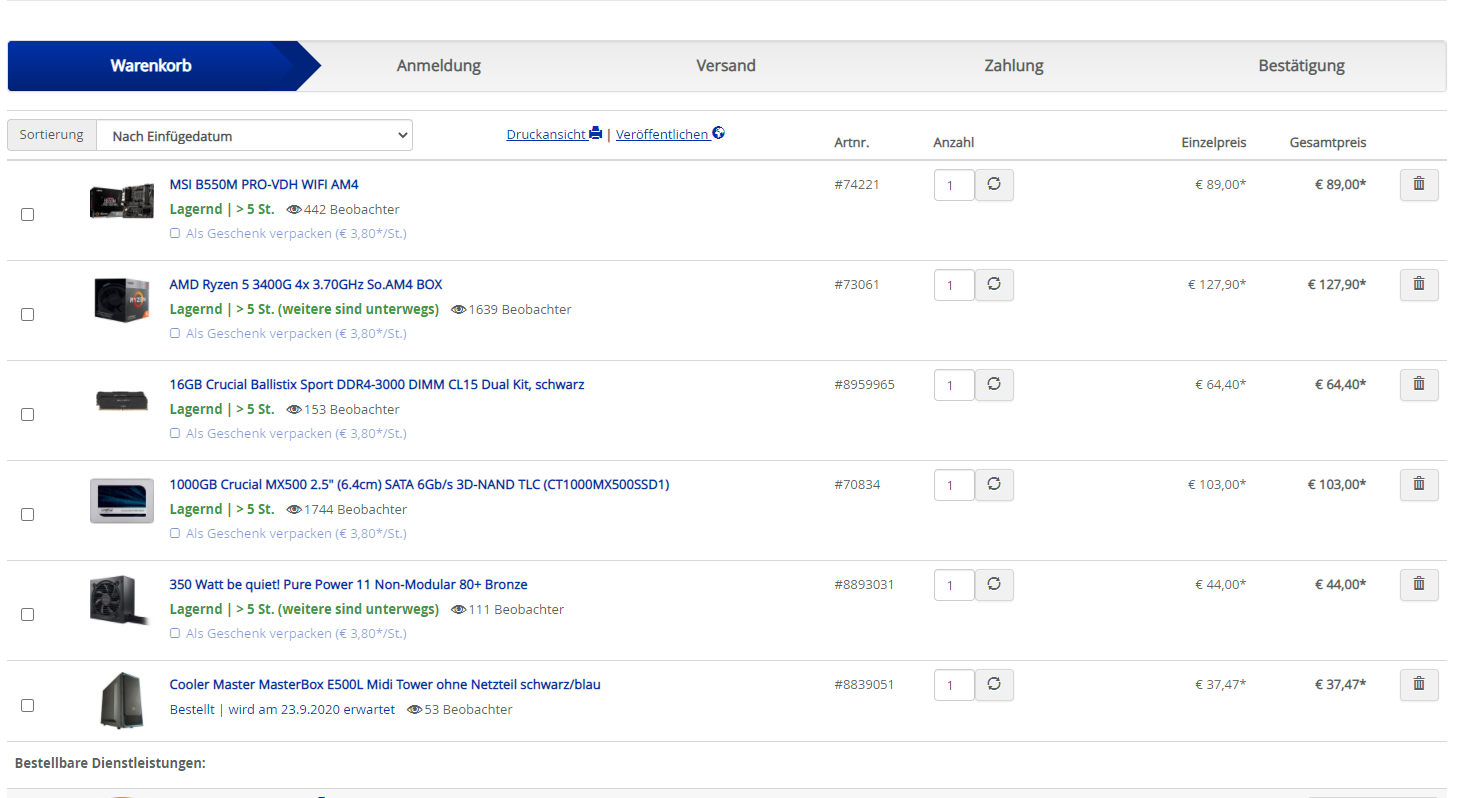Screen dimensions: 1467x798
Task: Remove AMD Ryzen 5 3400G with trash icon
Action: [x=1418, y=285]
